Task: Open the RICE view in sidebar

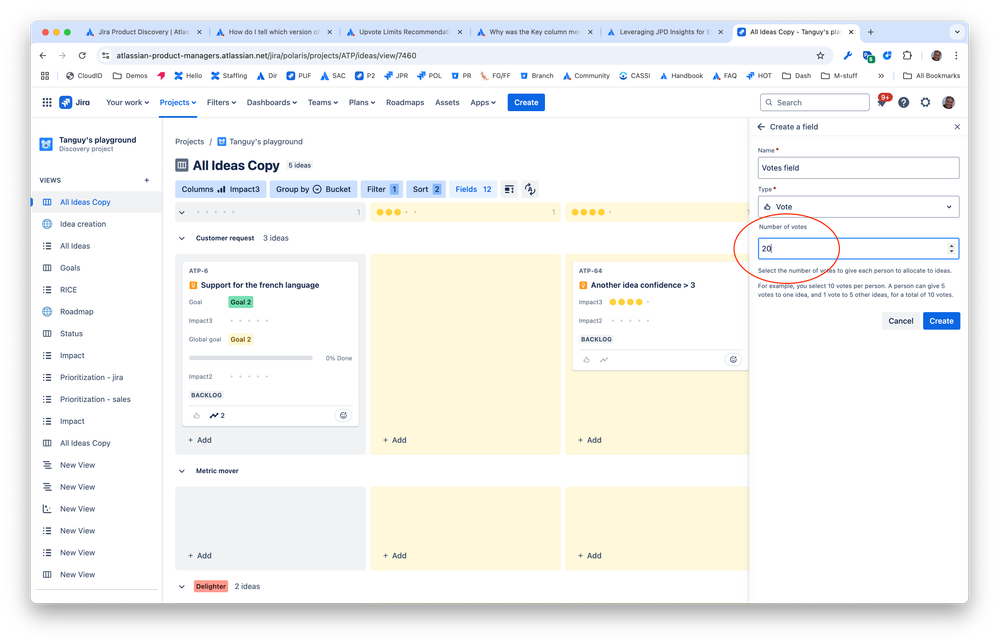Action: (68, 290)
